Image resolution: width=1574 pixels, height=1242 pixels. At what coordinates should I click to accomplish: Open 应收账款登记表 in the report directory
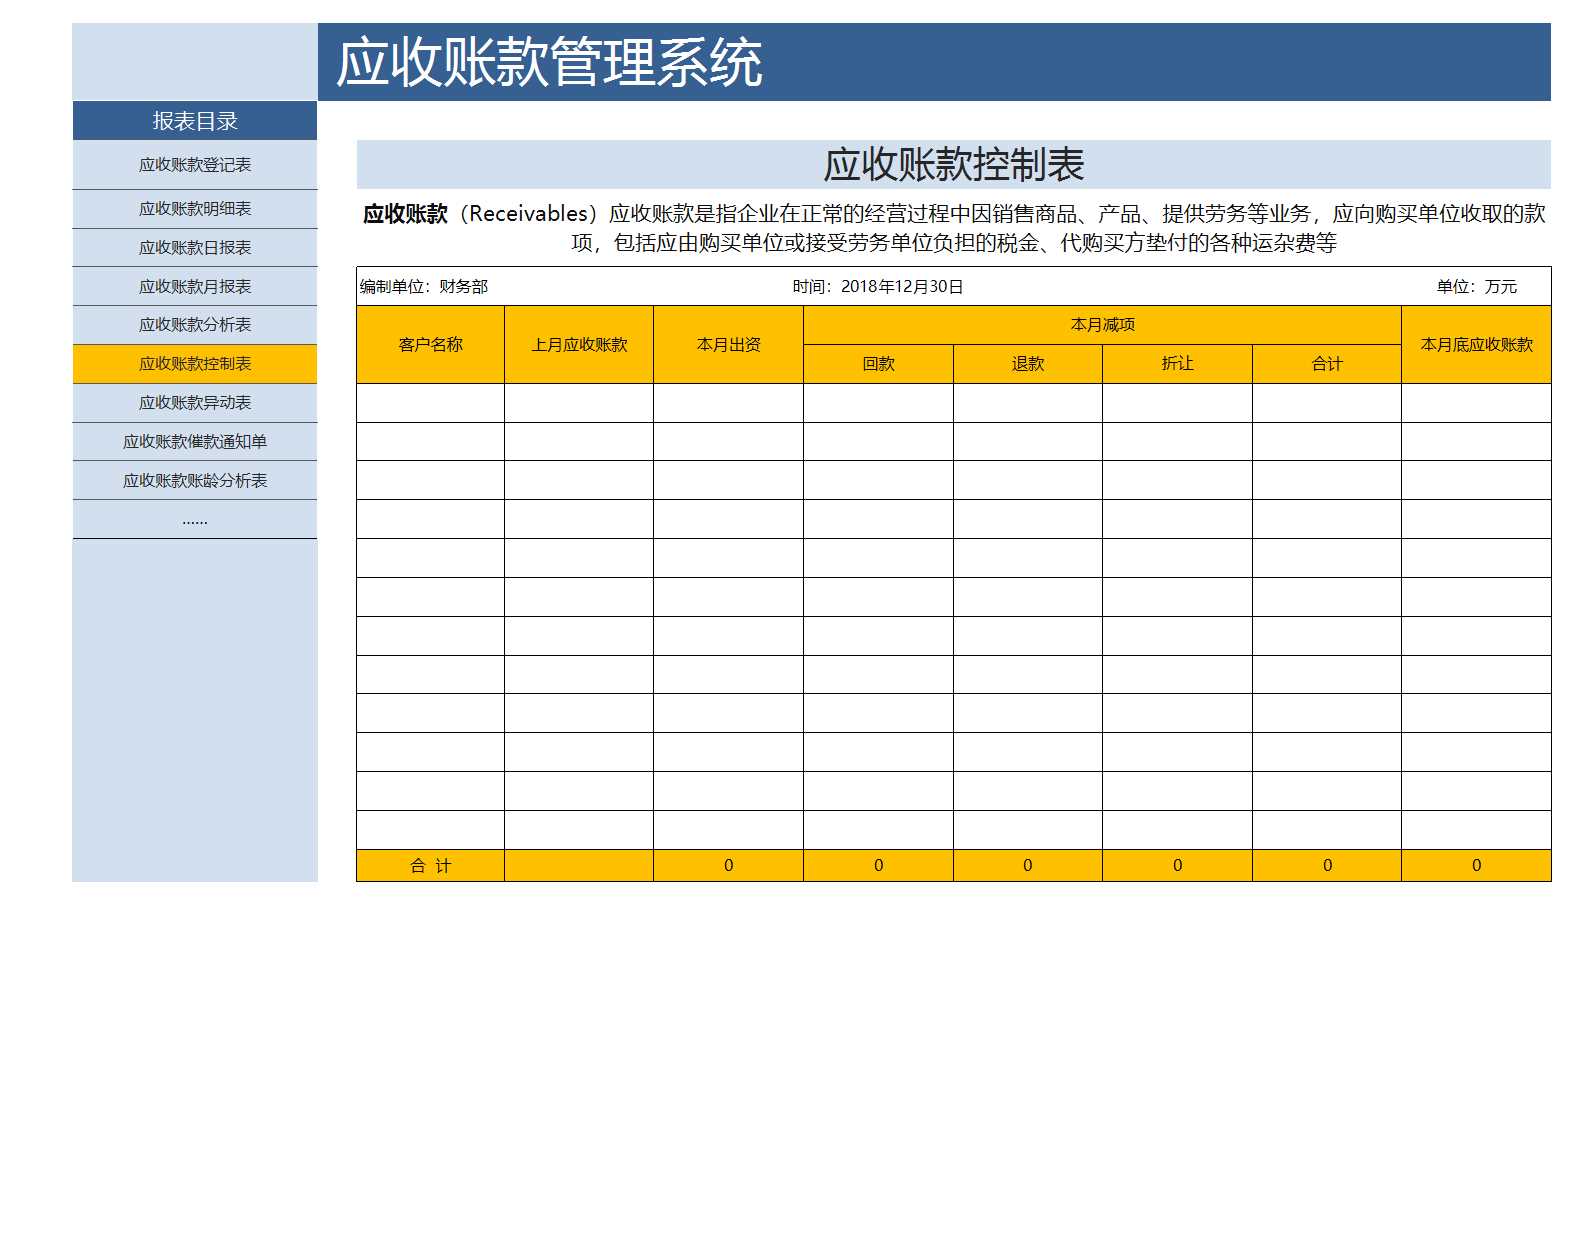click(x=195, y=165)
